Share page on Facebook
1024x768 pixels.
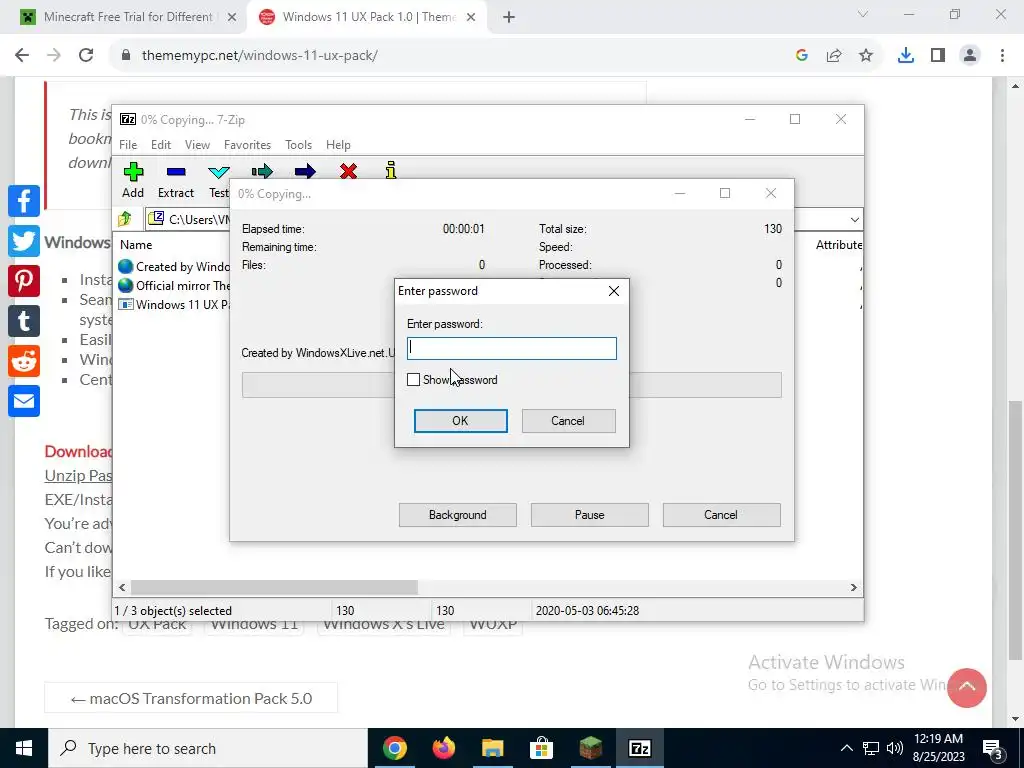24,200
